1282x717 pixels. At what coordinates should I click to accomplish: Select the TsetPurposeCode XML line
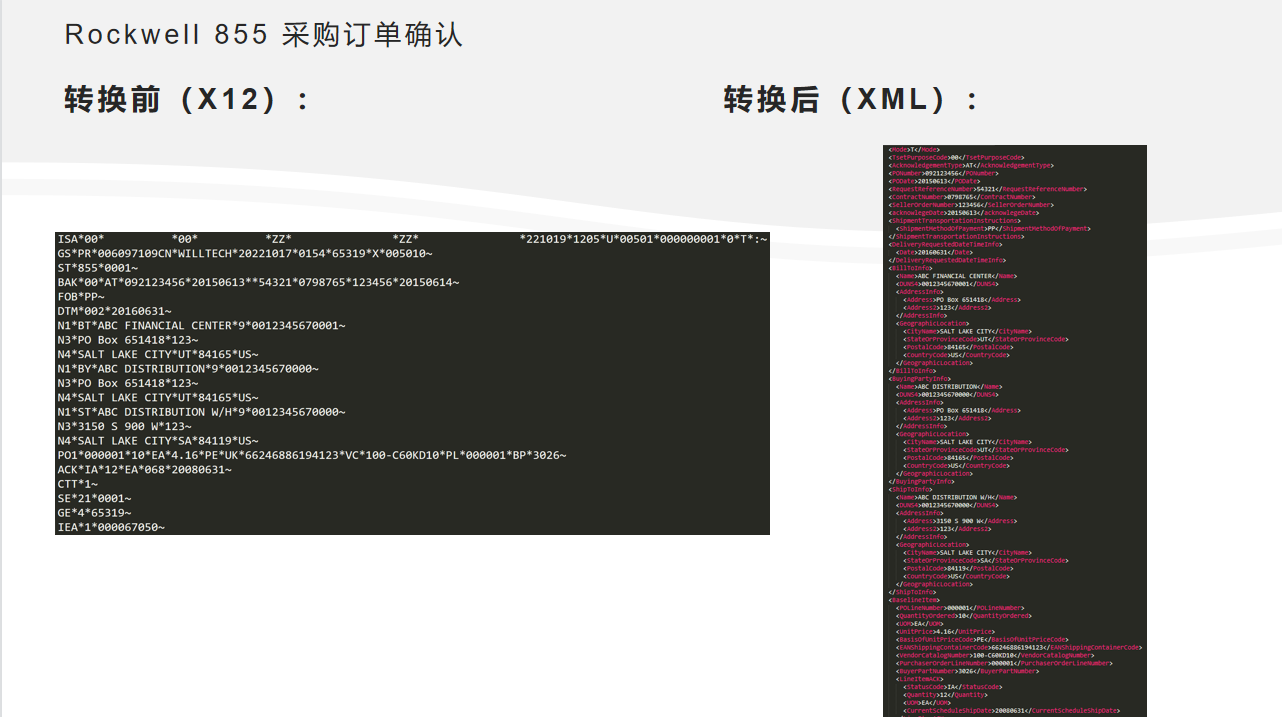[956, 157]
